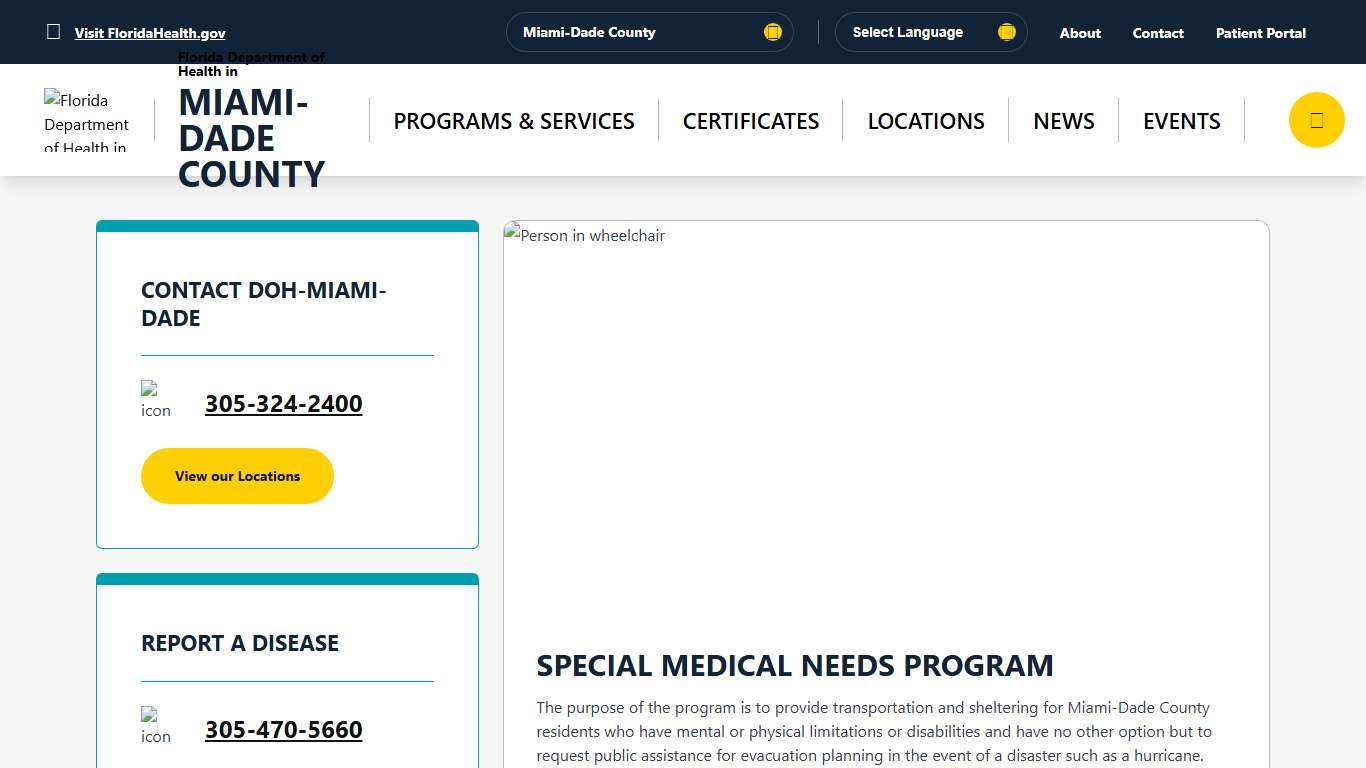Open the Select Language dropdown
1366x768 pixels.
[x=930, y=31]
